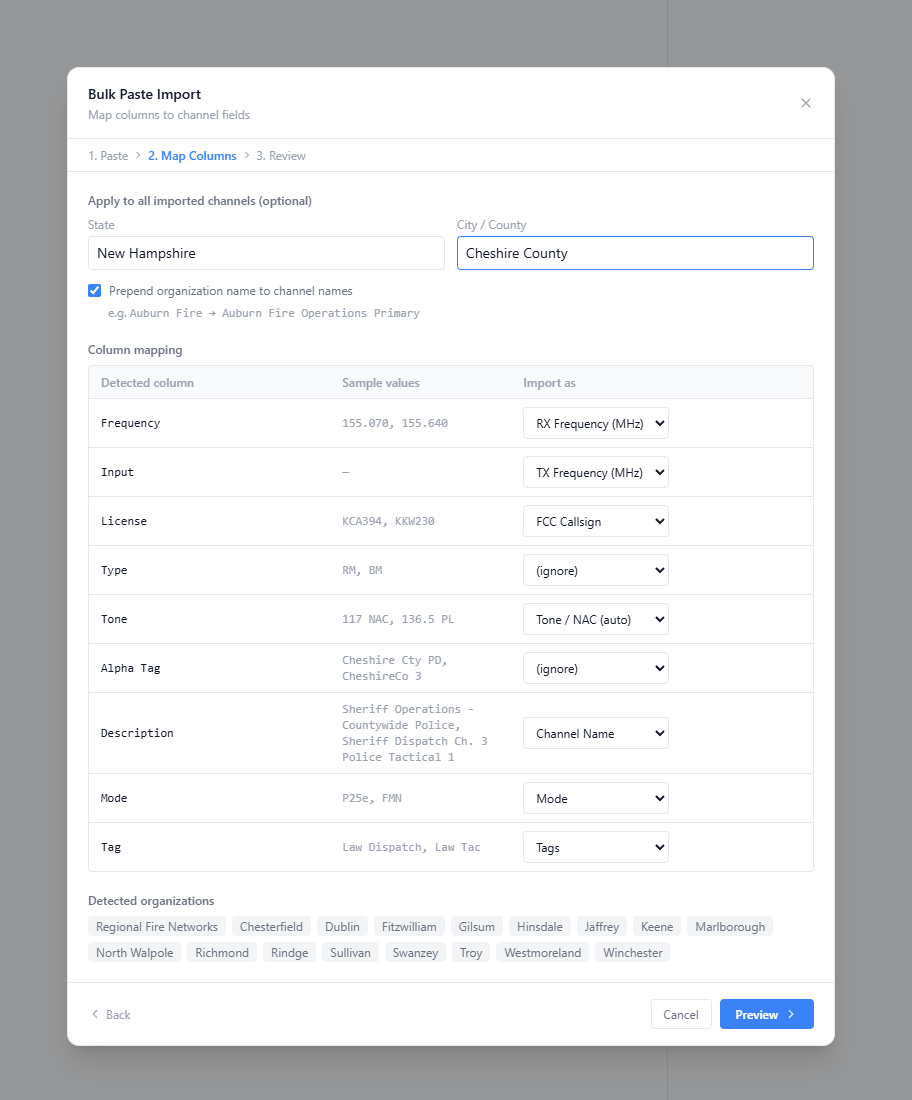Cancel the bulk paste import
Screen dimensions: 912x1100
[x=681, y=1014]
